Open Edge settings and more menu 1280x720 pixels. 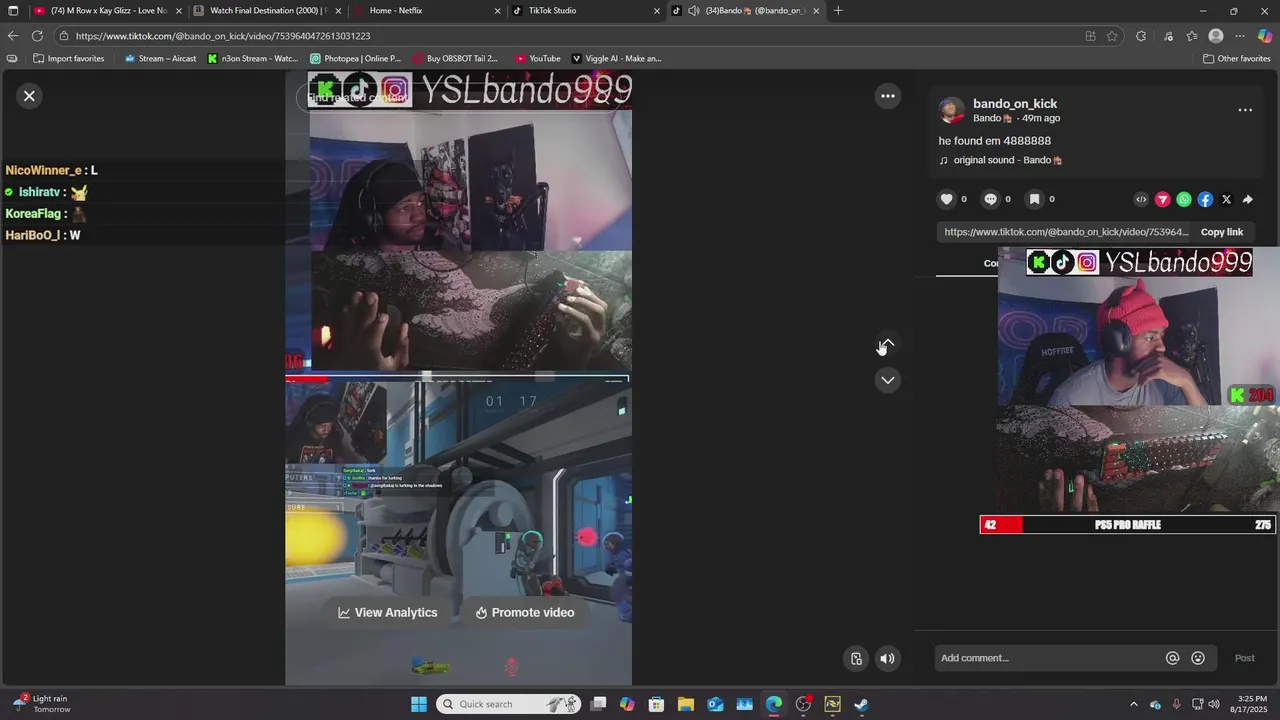(x=1240, y=36)
